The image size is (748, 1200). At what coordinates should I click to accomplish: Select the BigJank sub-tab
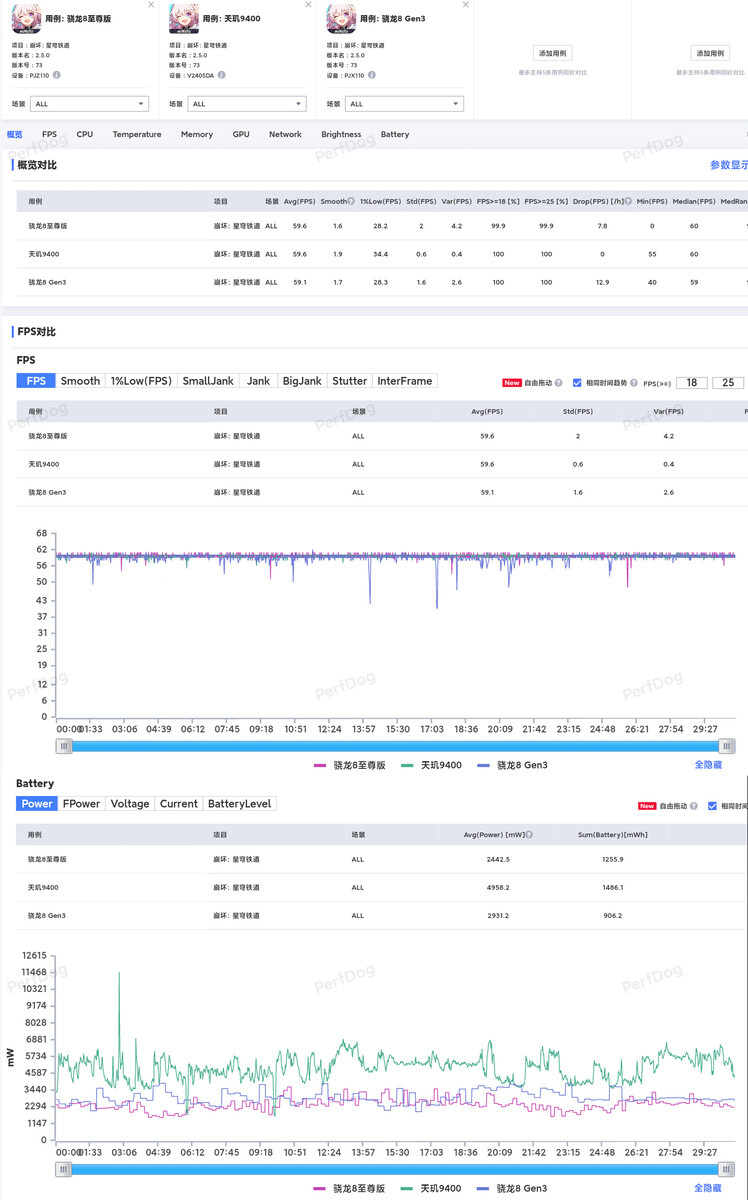(x=302, y=381)
